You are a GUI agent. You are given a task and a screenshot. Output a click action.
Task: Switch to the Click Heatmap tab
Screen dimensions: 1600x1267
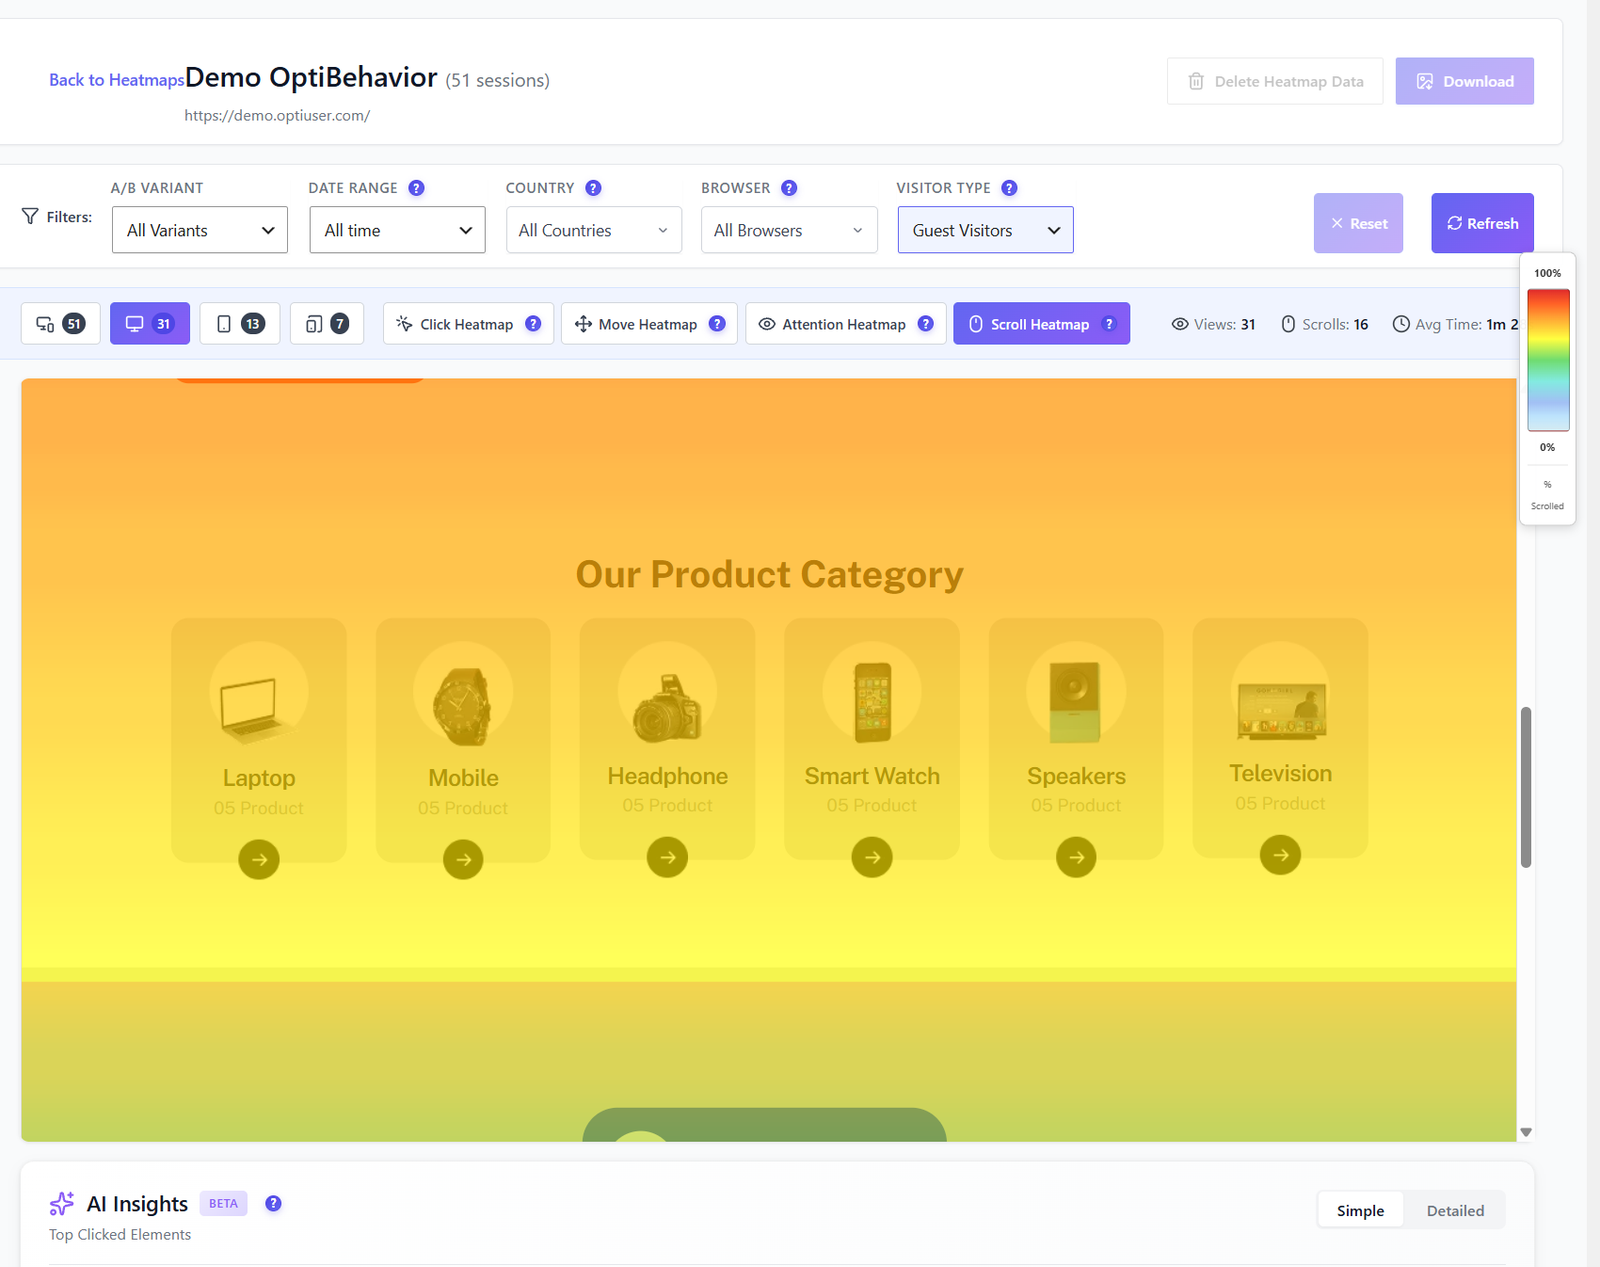click(468, 324)
